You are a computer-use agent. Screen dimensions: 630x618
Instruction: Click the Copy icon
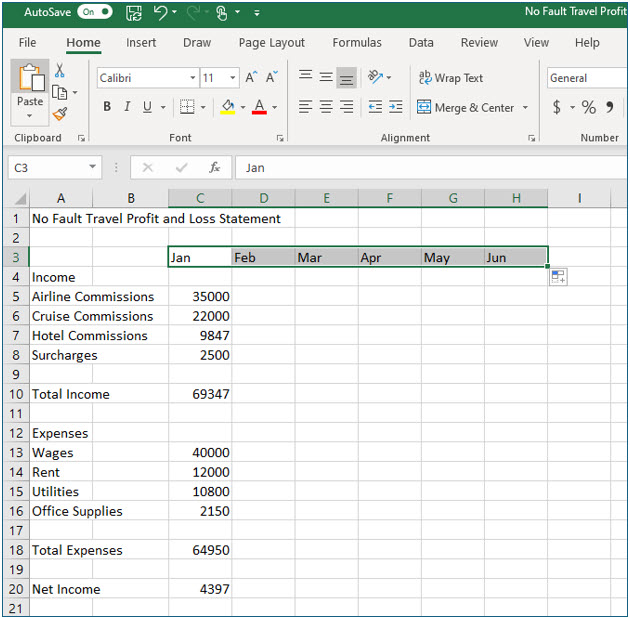coord(60,92)
